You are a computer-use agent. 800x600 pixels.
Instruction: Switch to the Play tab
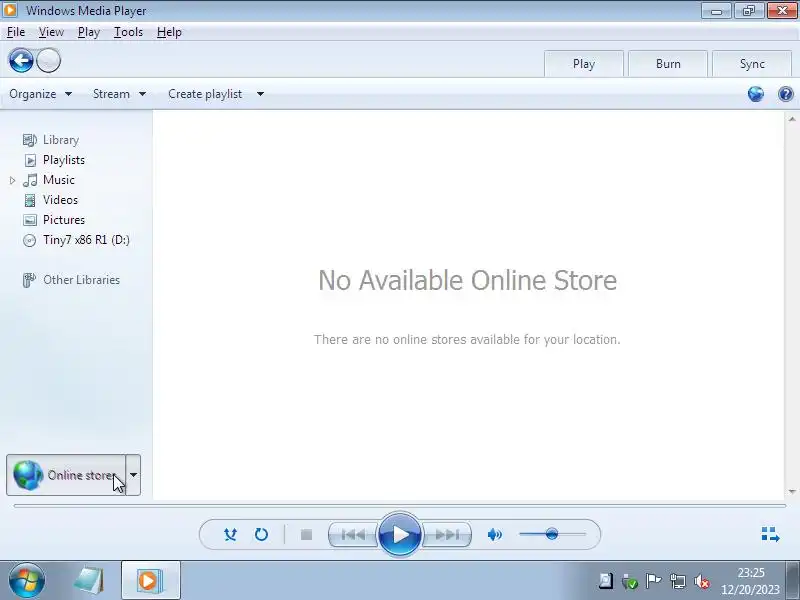pyautogui.click(x=584, y=64)
